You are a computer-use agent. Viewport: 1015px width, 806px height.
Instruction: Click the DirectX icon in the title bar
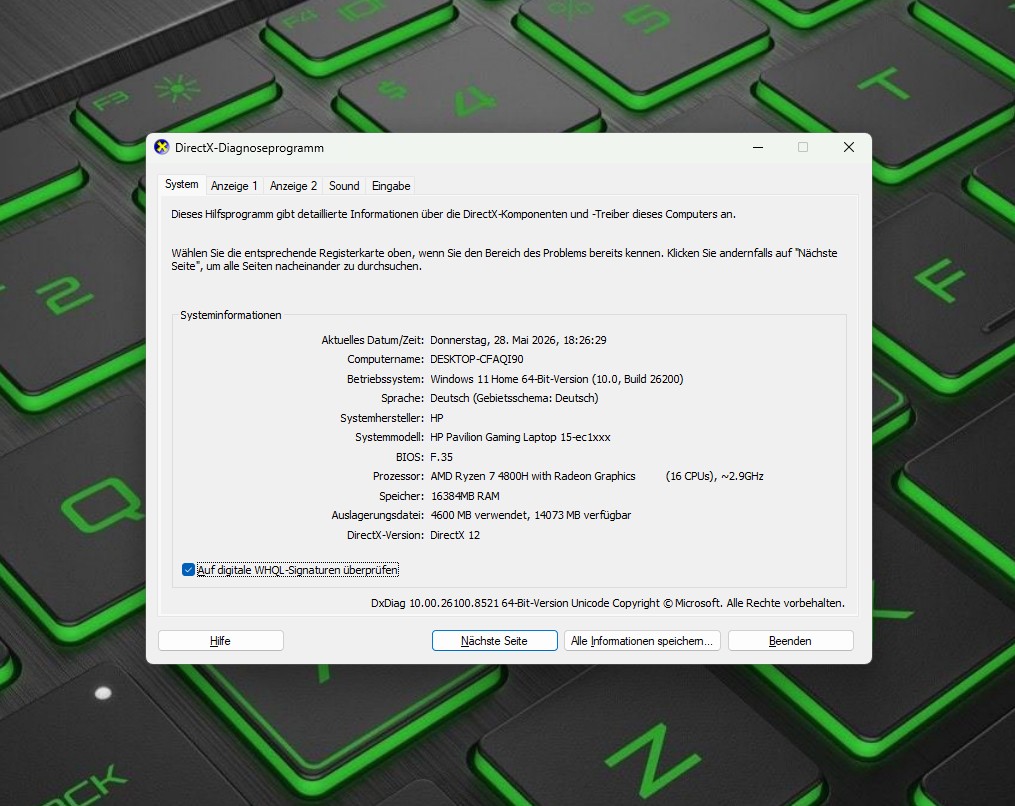click(162, 147)
